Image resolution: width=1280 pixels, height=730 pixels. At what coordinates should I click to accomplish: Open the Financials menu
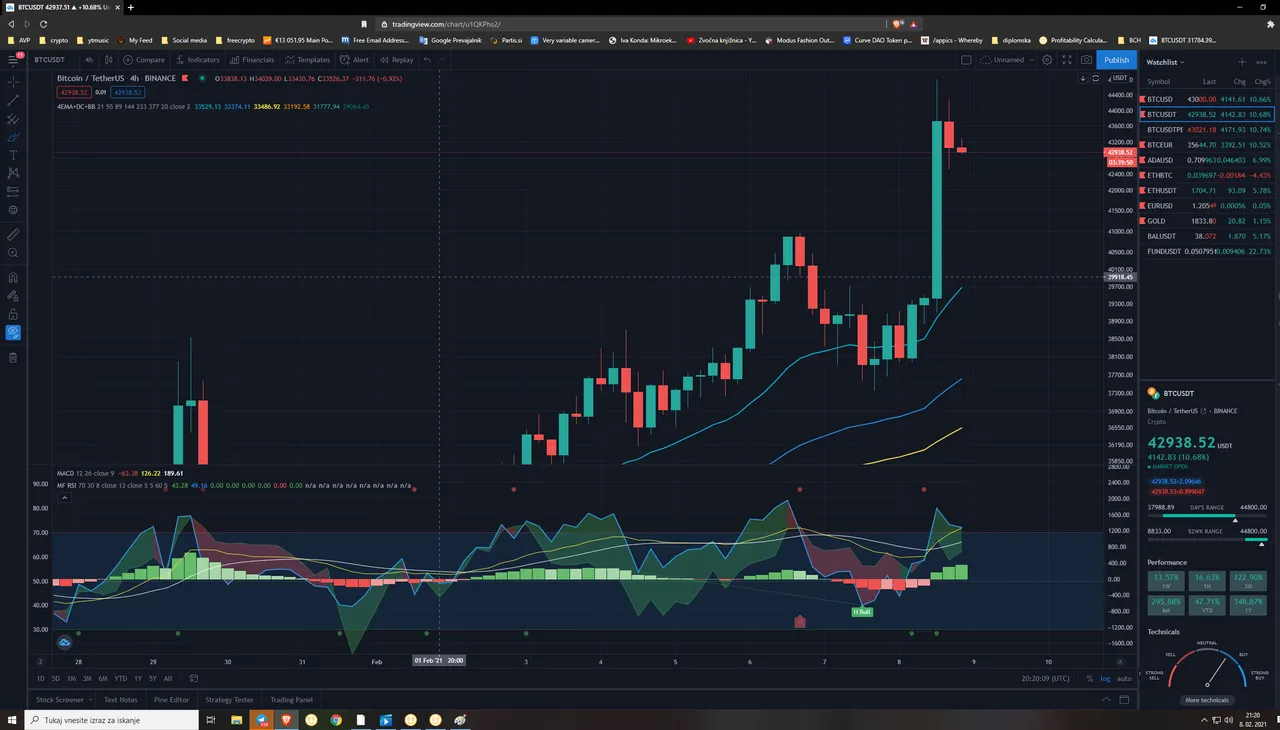point(251,60)
